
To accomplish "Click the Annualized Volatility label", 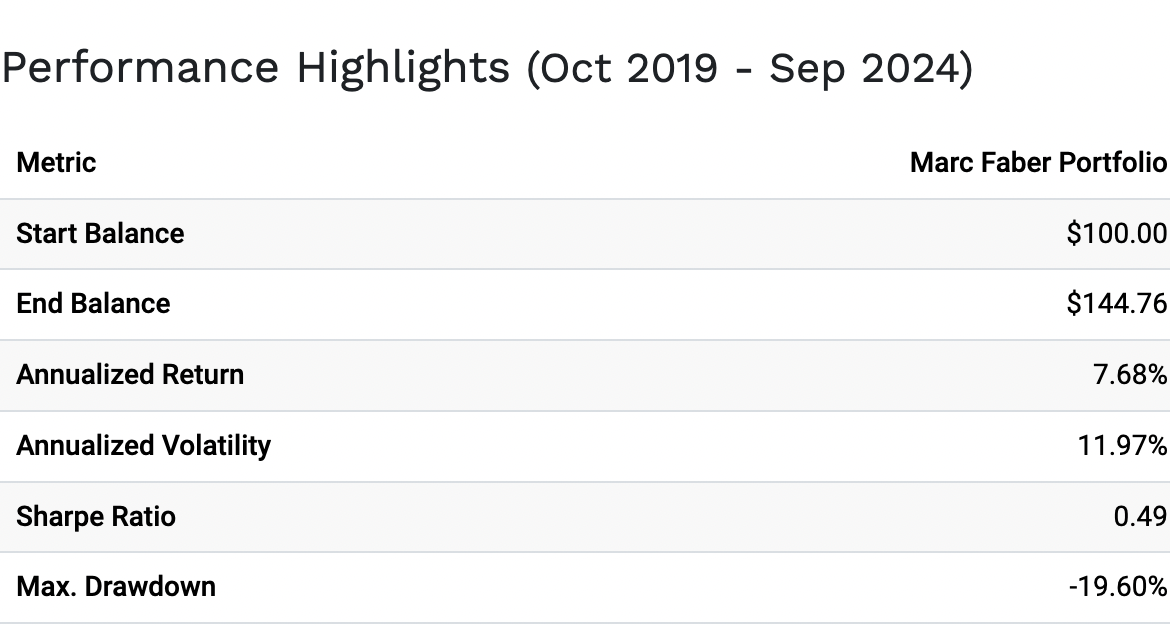I will (143, 445).
